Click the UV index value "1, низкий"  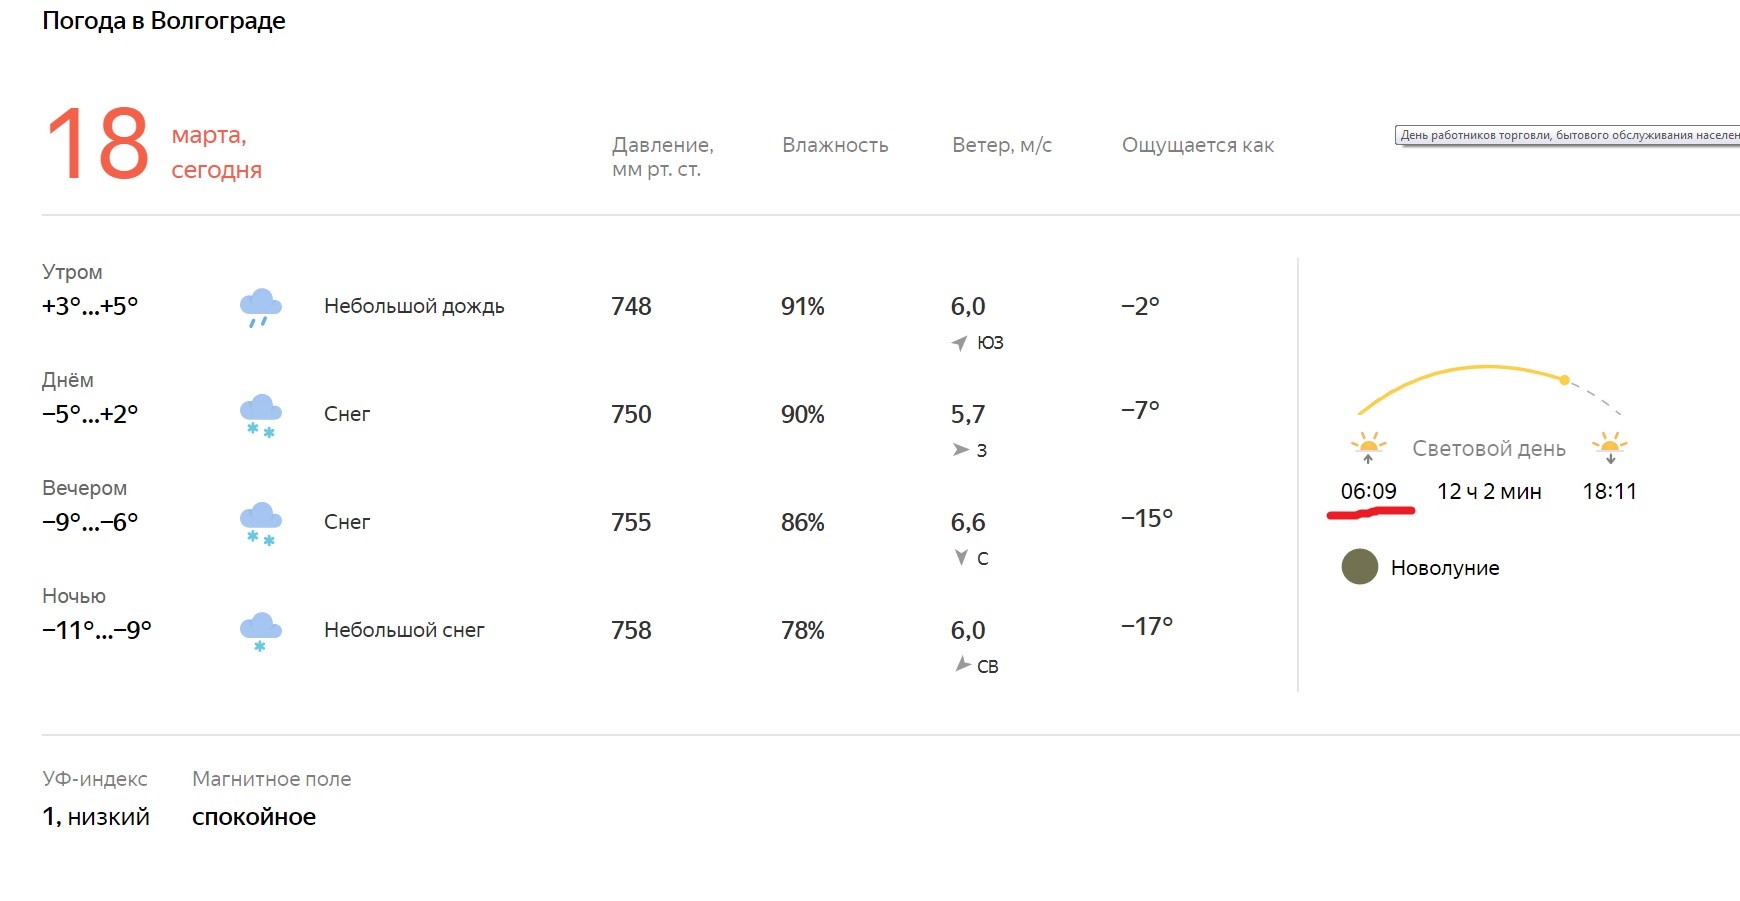[x=96, y=817]
